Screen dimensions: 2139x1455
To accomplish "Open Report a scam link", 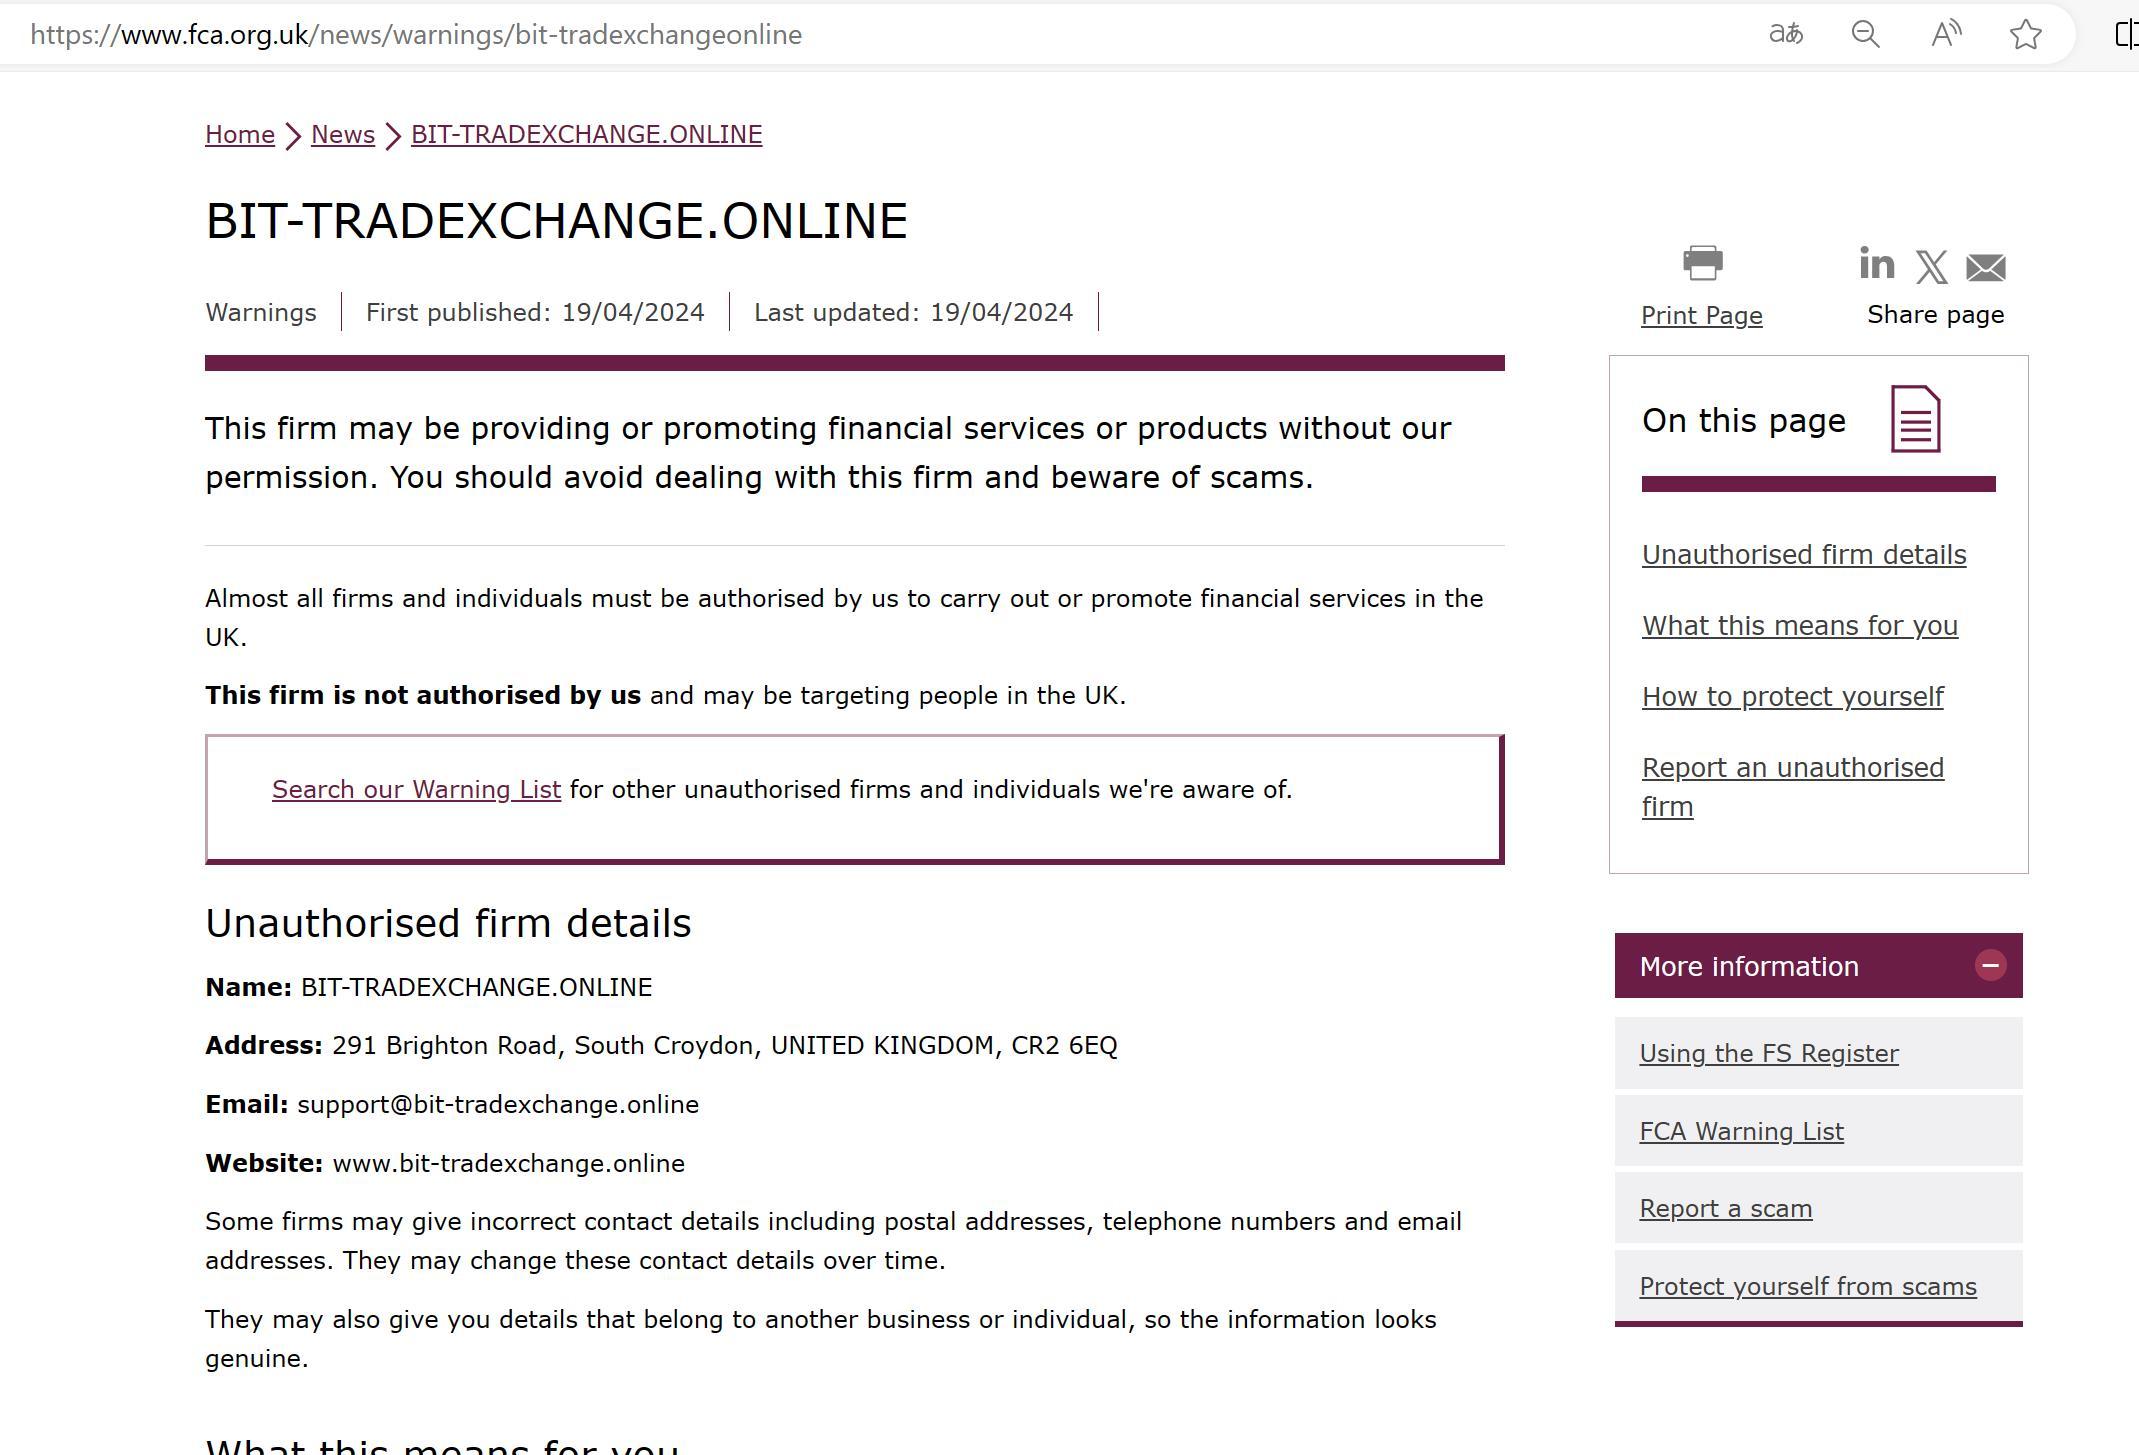I will point(1725,1209).
